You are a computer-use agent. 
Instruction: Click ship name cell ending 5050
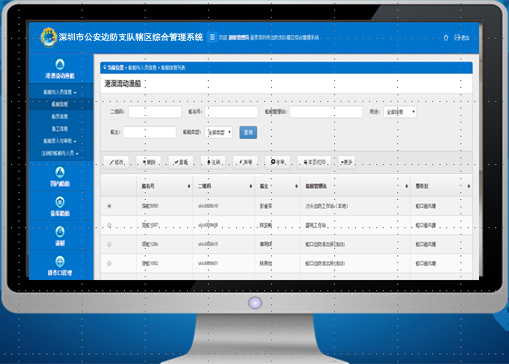pos(150,206)
